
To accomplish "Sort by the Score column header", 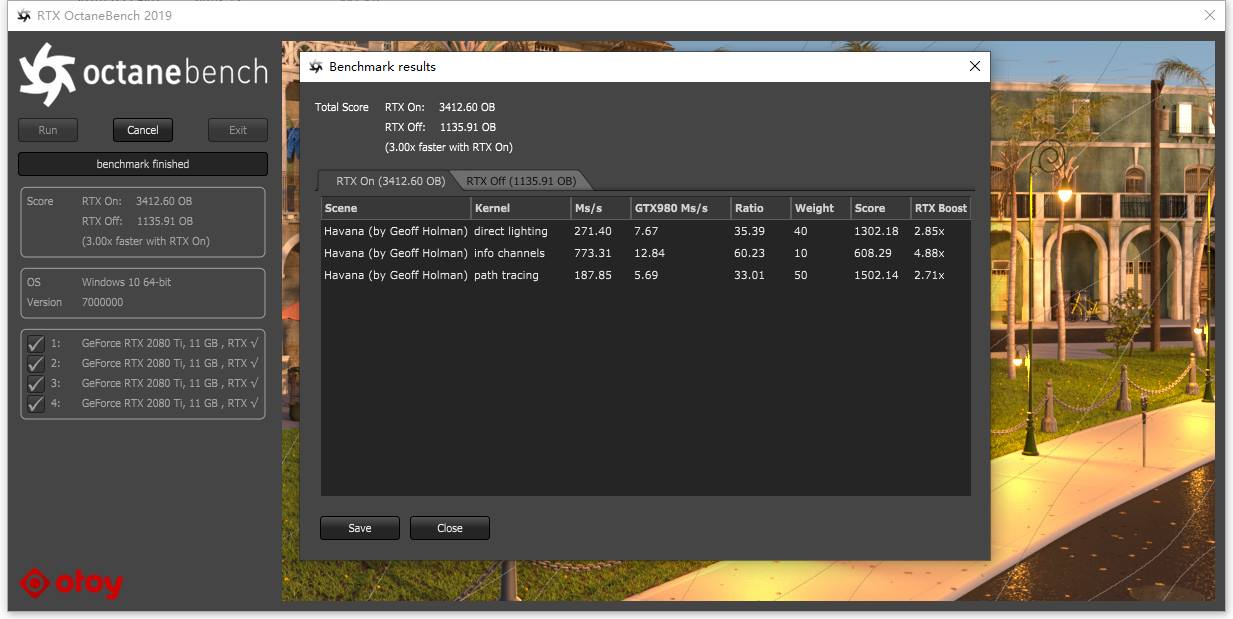I will (x=881, y=208).
